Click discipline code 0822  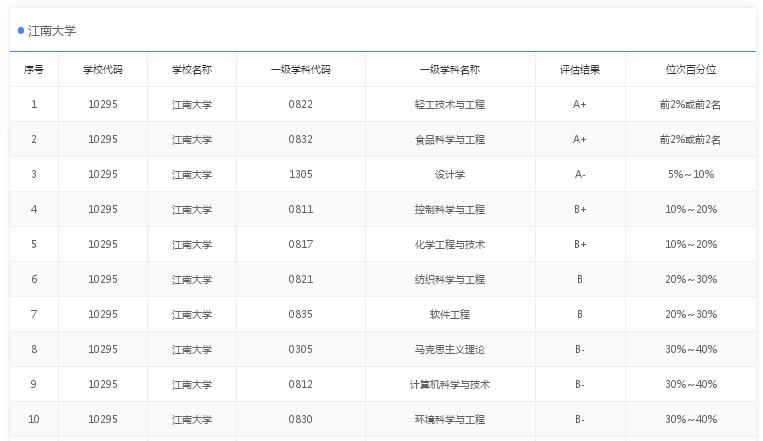click(301, 104)
